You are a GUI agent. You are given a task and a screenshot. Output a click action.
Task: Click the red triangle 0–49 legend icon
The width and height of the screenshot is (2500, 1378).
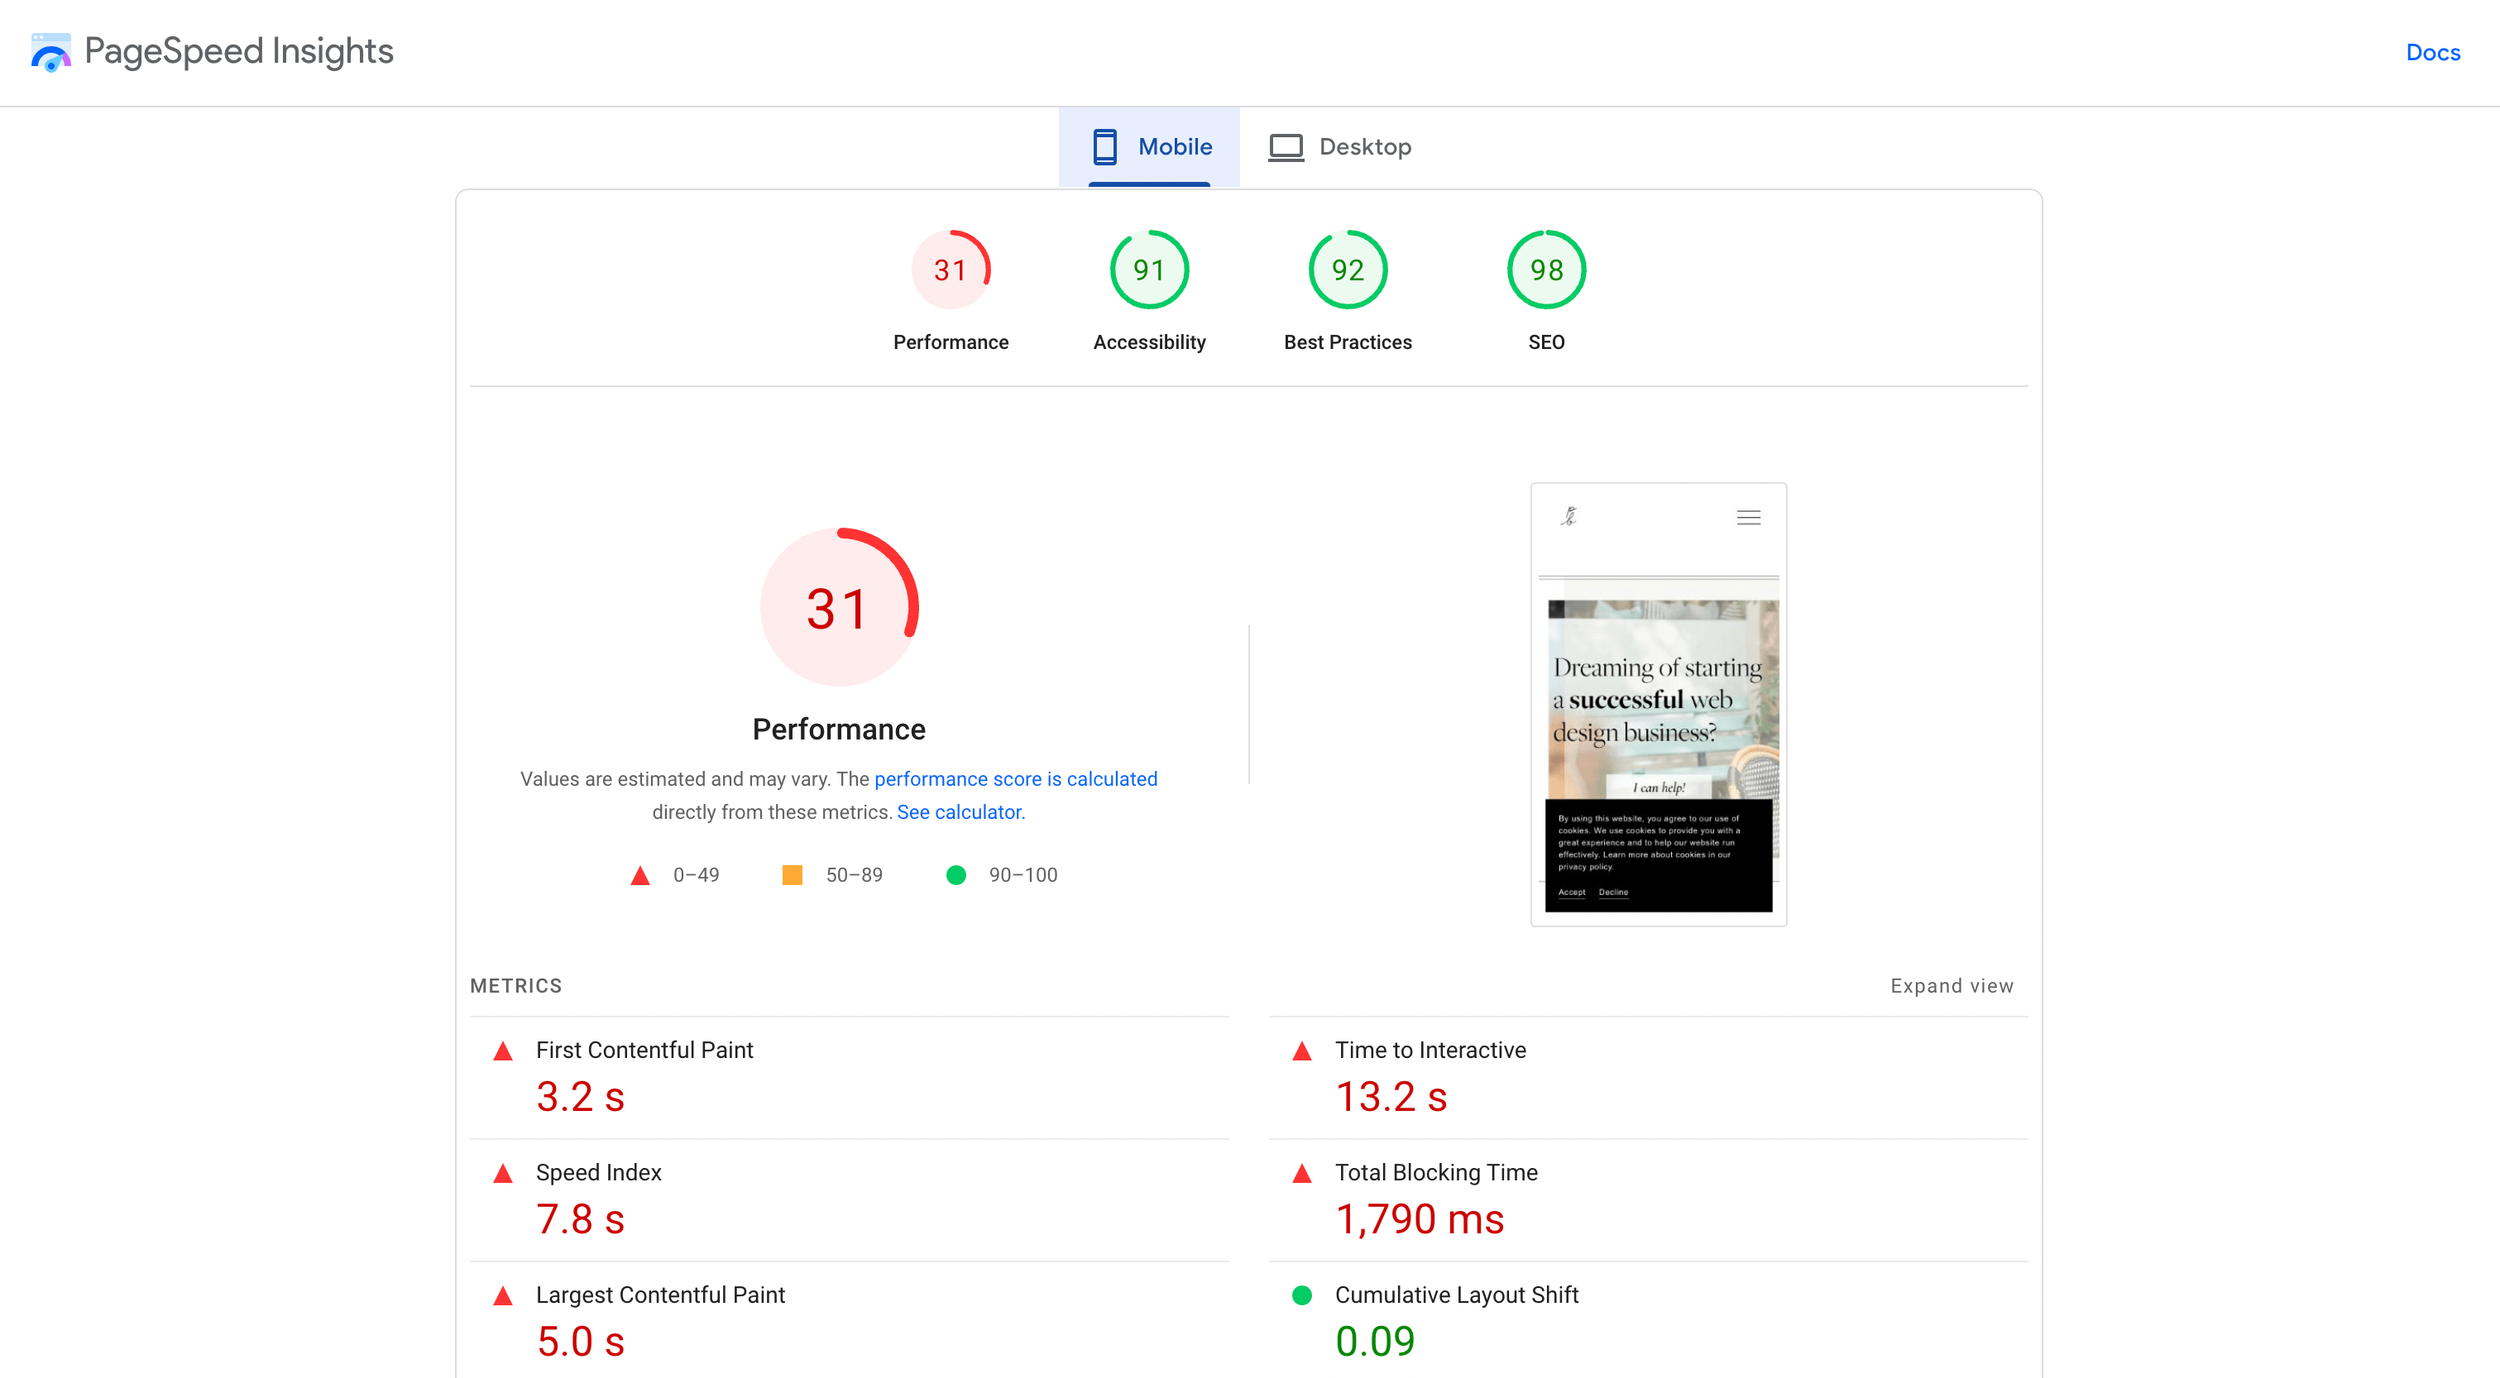[x=640, y=876]
